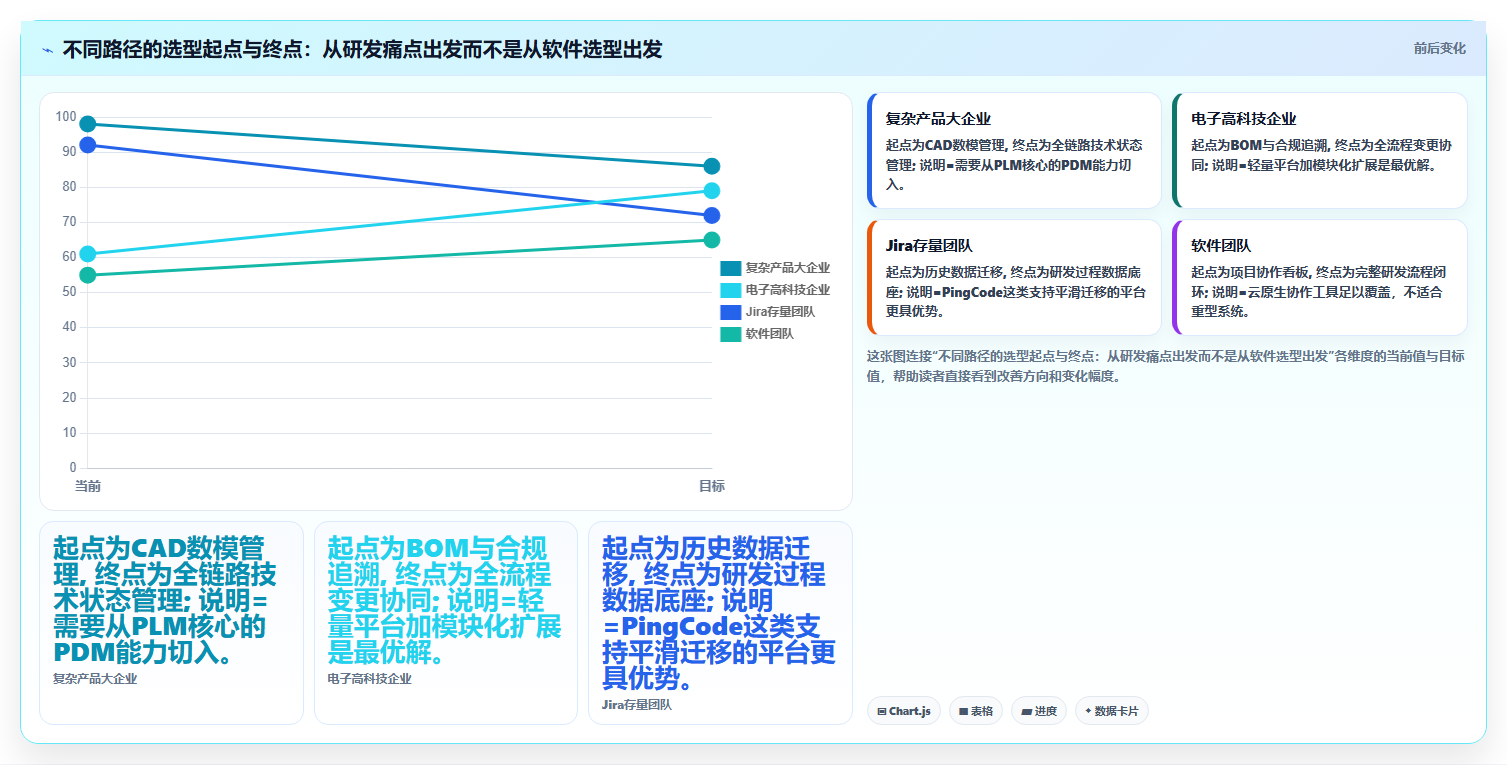Click 复杂产品大企业 target data point at 86
The height and width of the screenshot is (765, 1507).
tap(712, 166)
